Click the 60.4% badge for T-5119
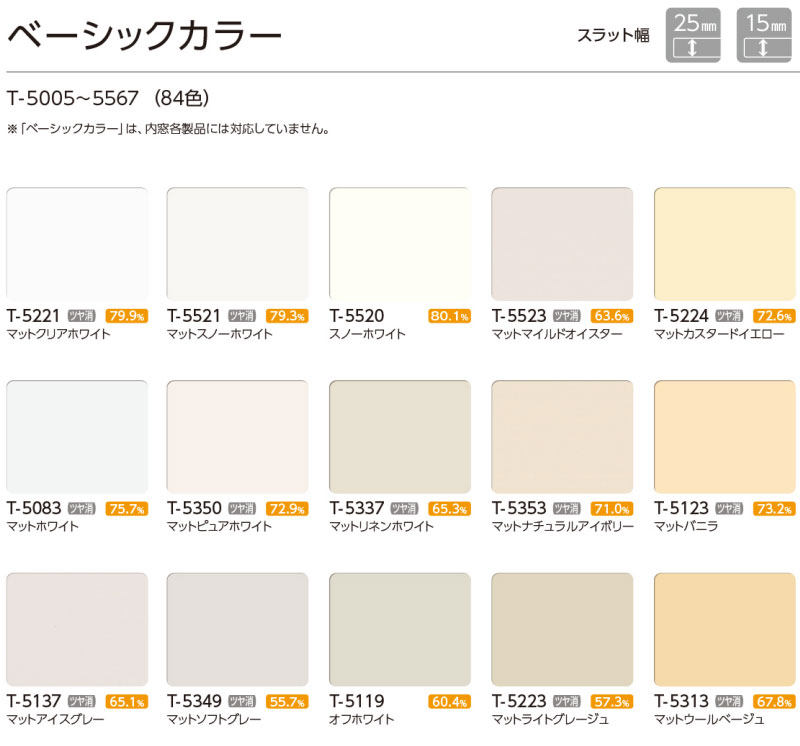Image resolution: width=800 pixels, height=746 pixels. pos(449,702)
